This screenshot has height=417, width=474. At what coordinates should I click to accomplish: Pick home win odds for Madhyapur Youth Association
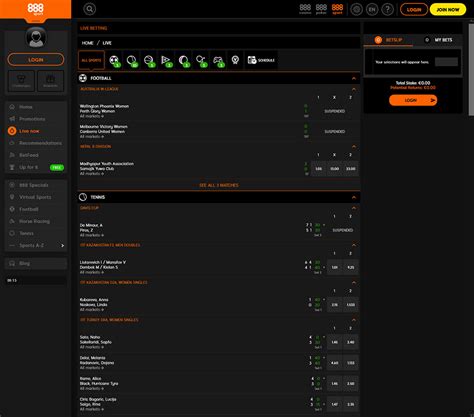pyautogui.click(x=318, y=169)
